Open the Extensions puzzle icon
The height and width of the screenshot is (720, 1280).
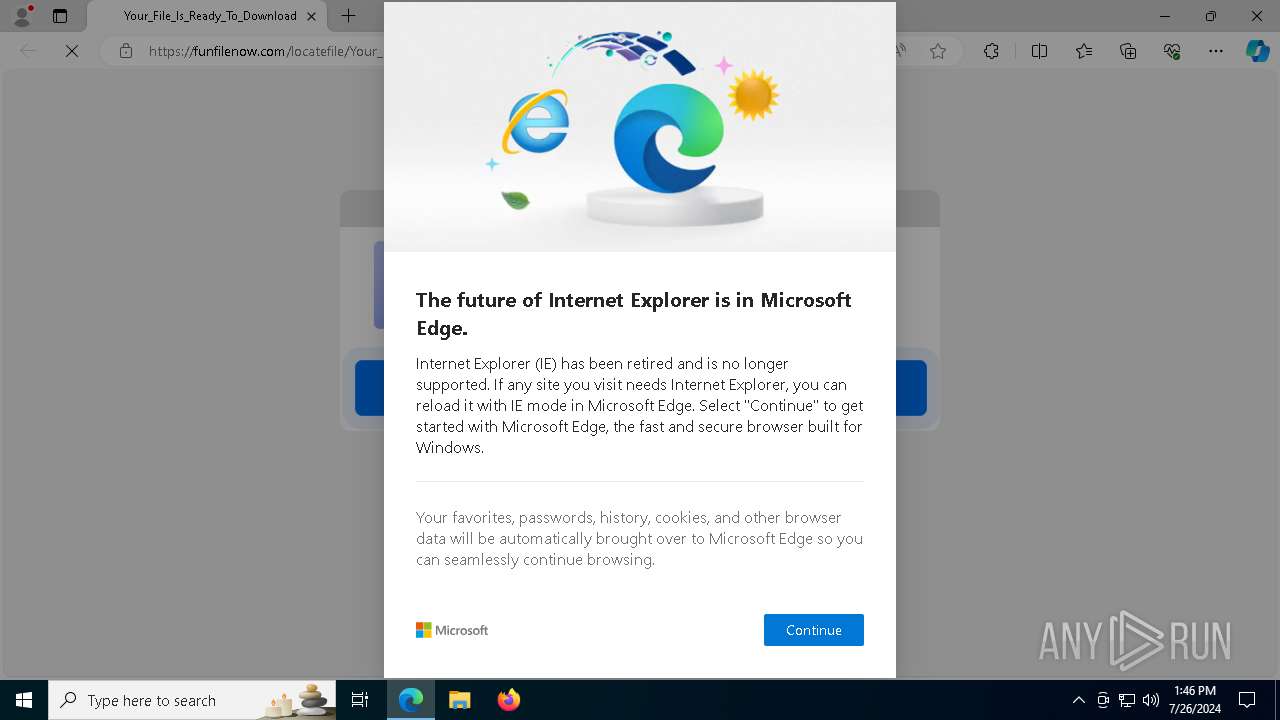pos(991,51)
